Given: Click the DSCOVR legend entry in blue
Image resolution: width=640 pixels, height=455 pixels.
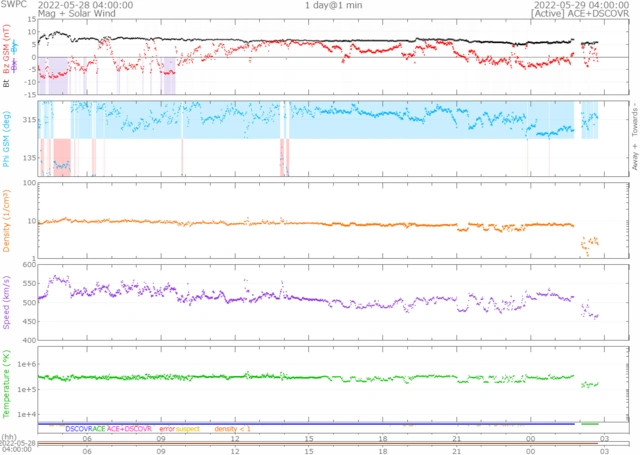Looking at the screenshot, I should tap(79, 429).
